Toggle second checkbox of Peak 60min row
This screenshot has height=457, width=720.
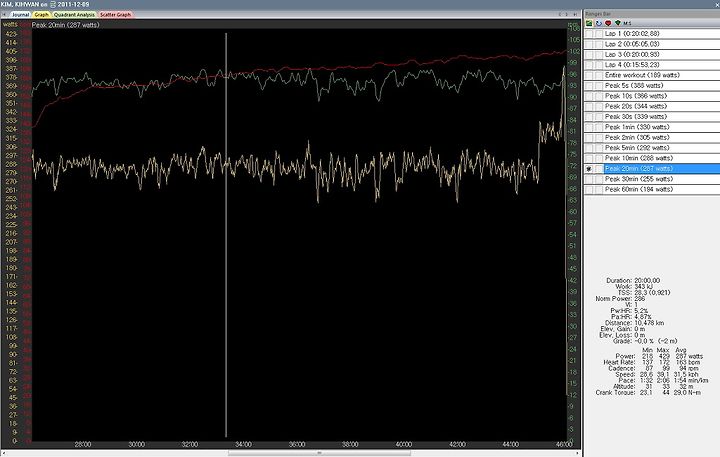[x=599, y=190]
